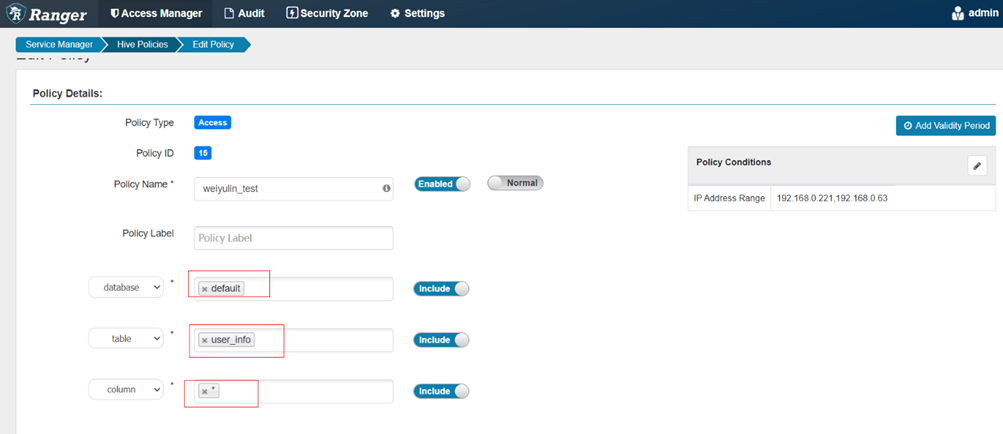1003x434 pixels.
Task: Open the column resource type dropdown
Action: point(126,391)
